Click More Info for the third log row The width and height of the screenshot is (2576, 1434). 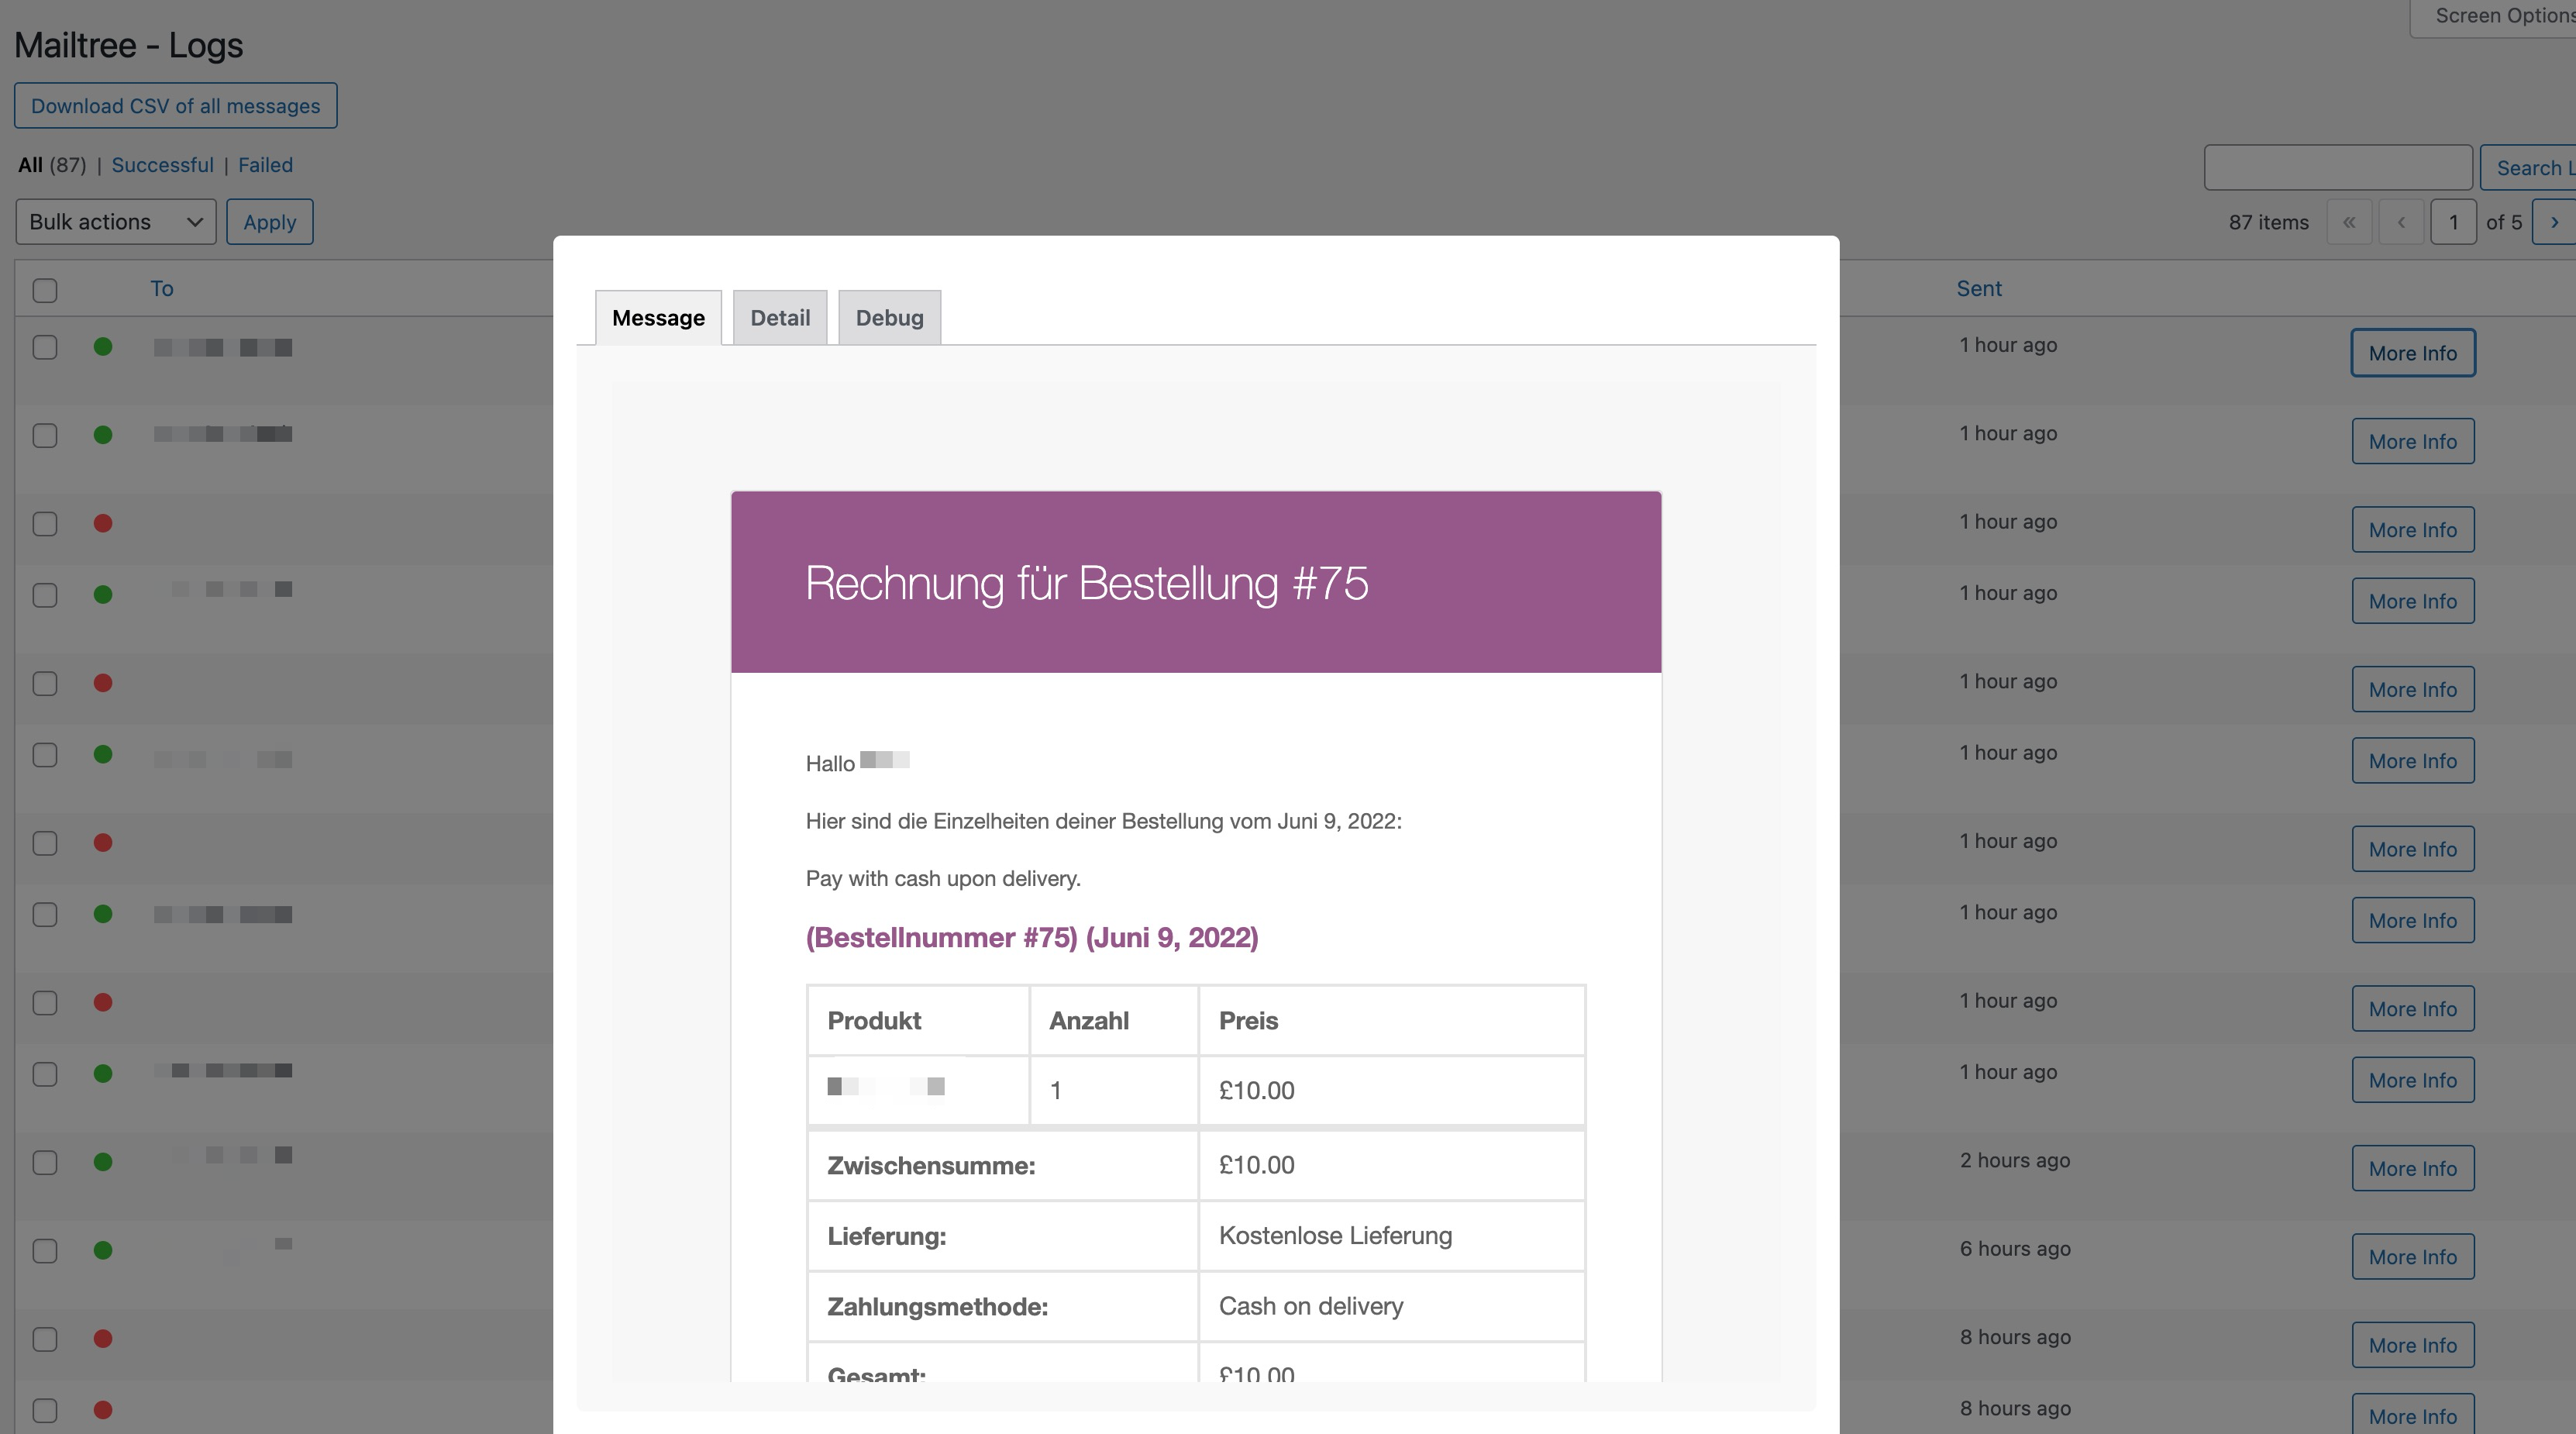[2413, 530]
